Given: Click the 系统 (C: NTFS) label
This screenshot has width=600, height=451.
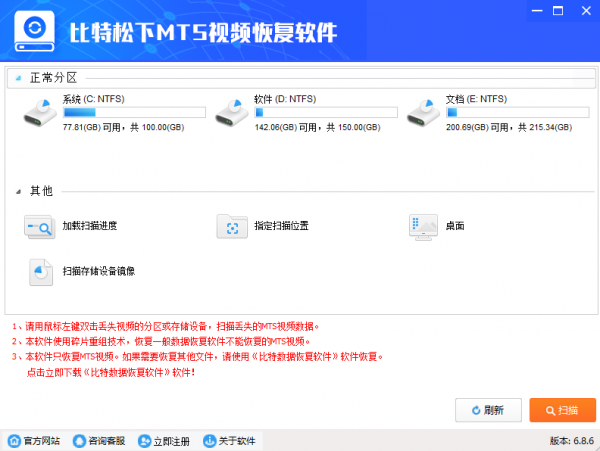Looking at the screenshot, I should [x=94, y=99].
